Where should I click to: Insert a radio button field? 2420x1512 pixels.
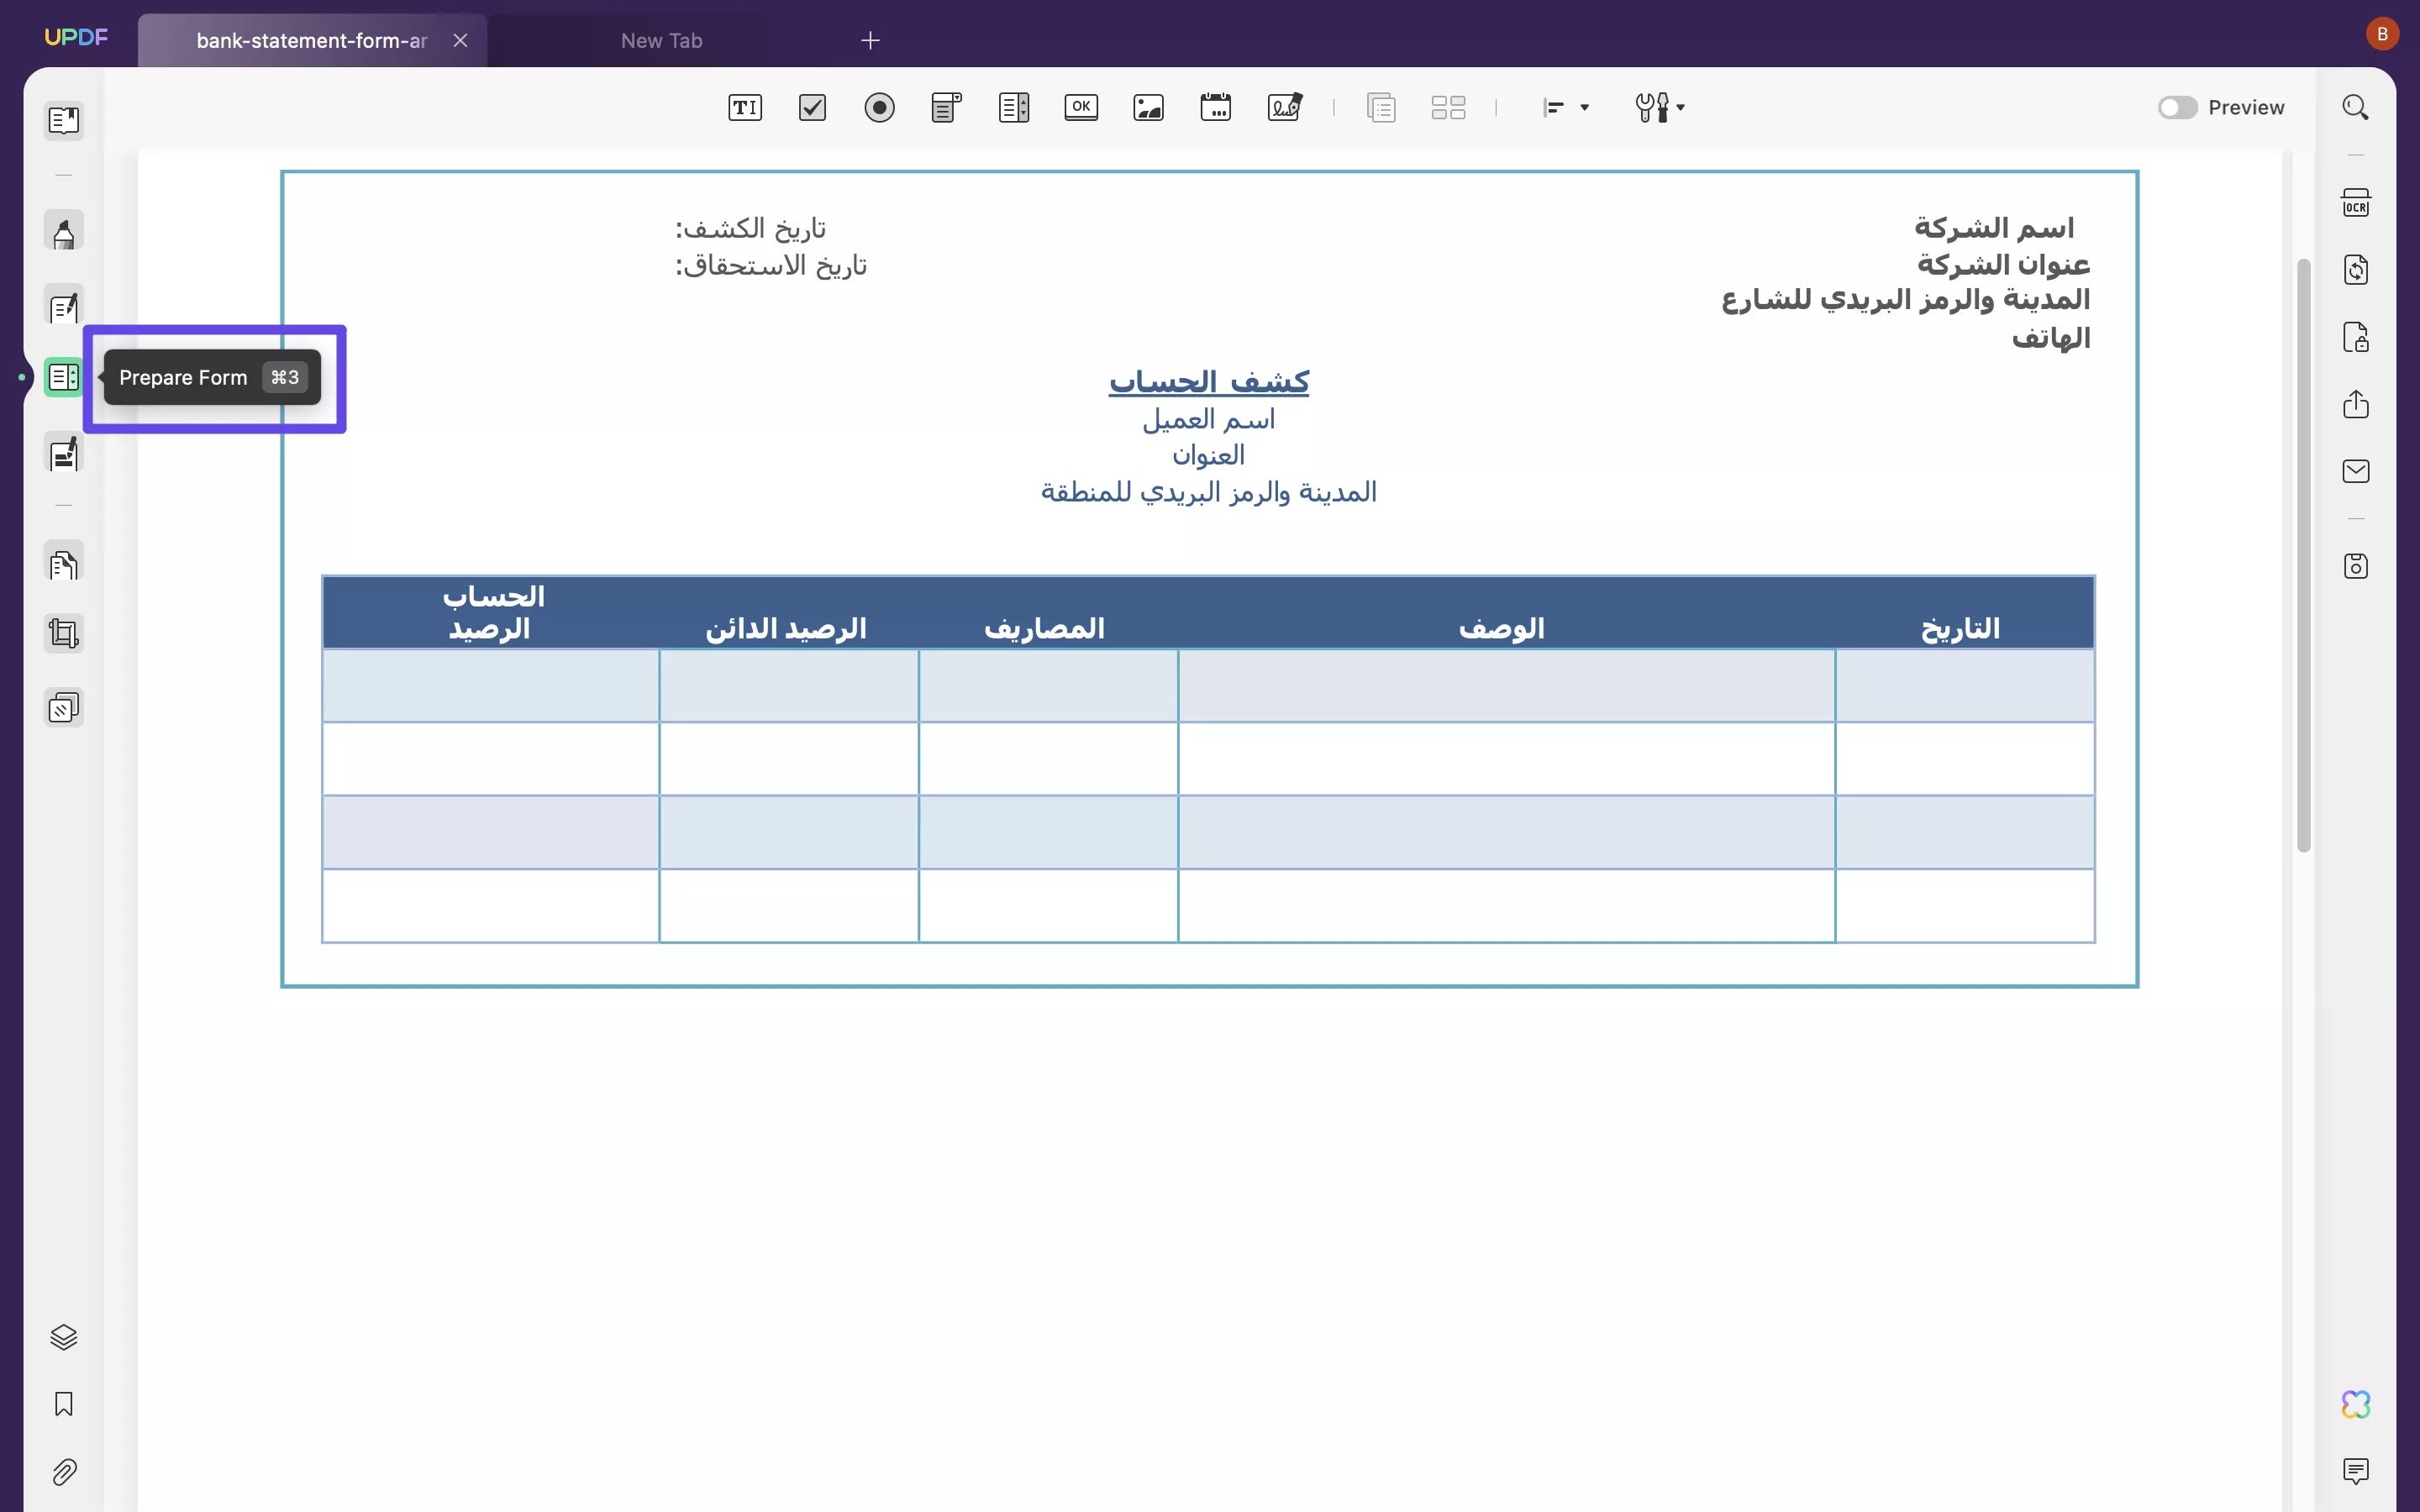point(879,107)
